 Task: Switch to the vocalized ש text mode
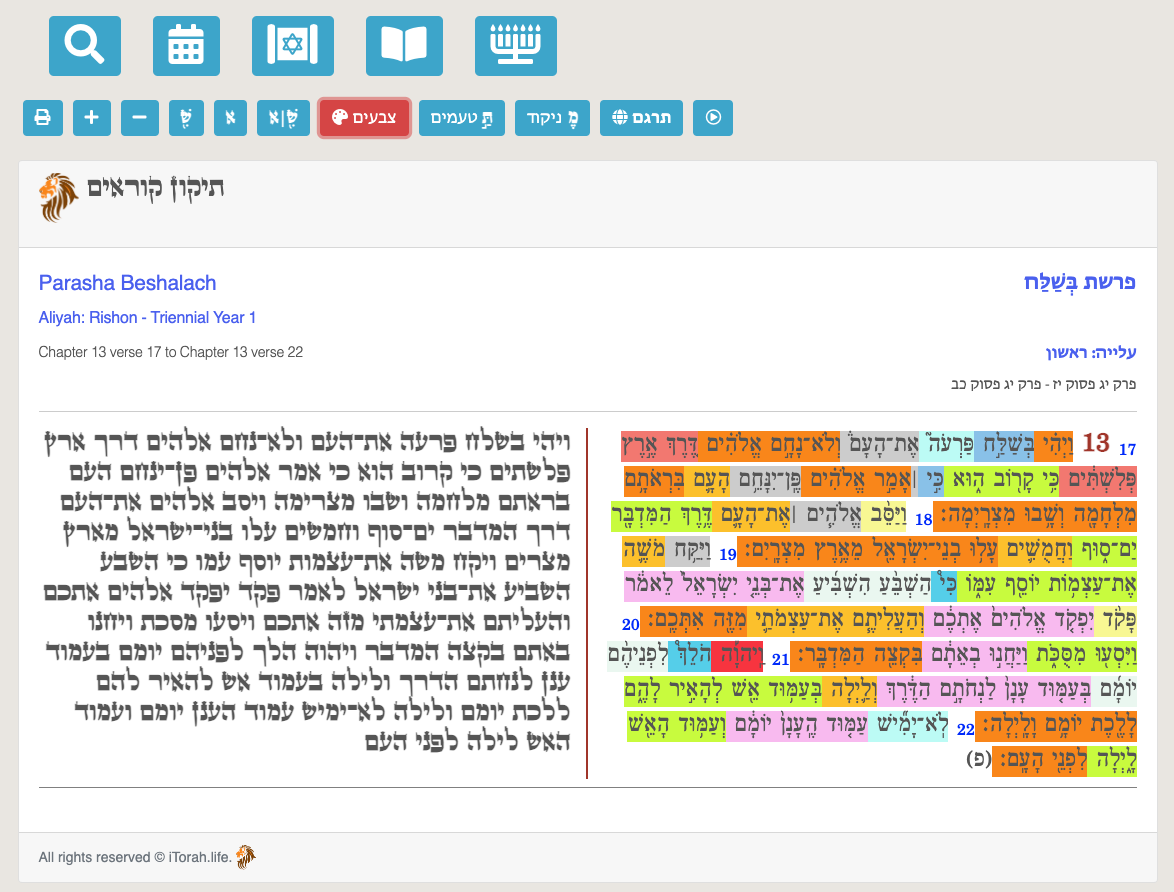click(x=187, y=117)
